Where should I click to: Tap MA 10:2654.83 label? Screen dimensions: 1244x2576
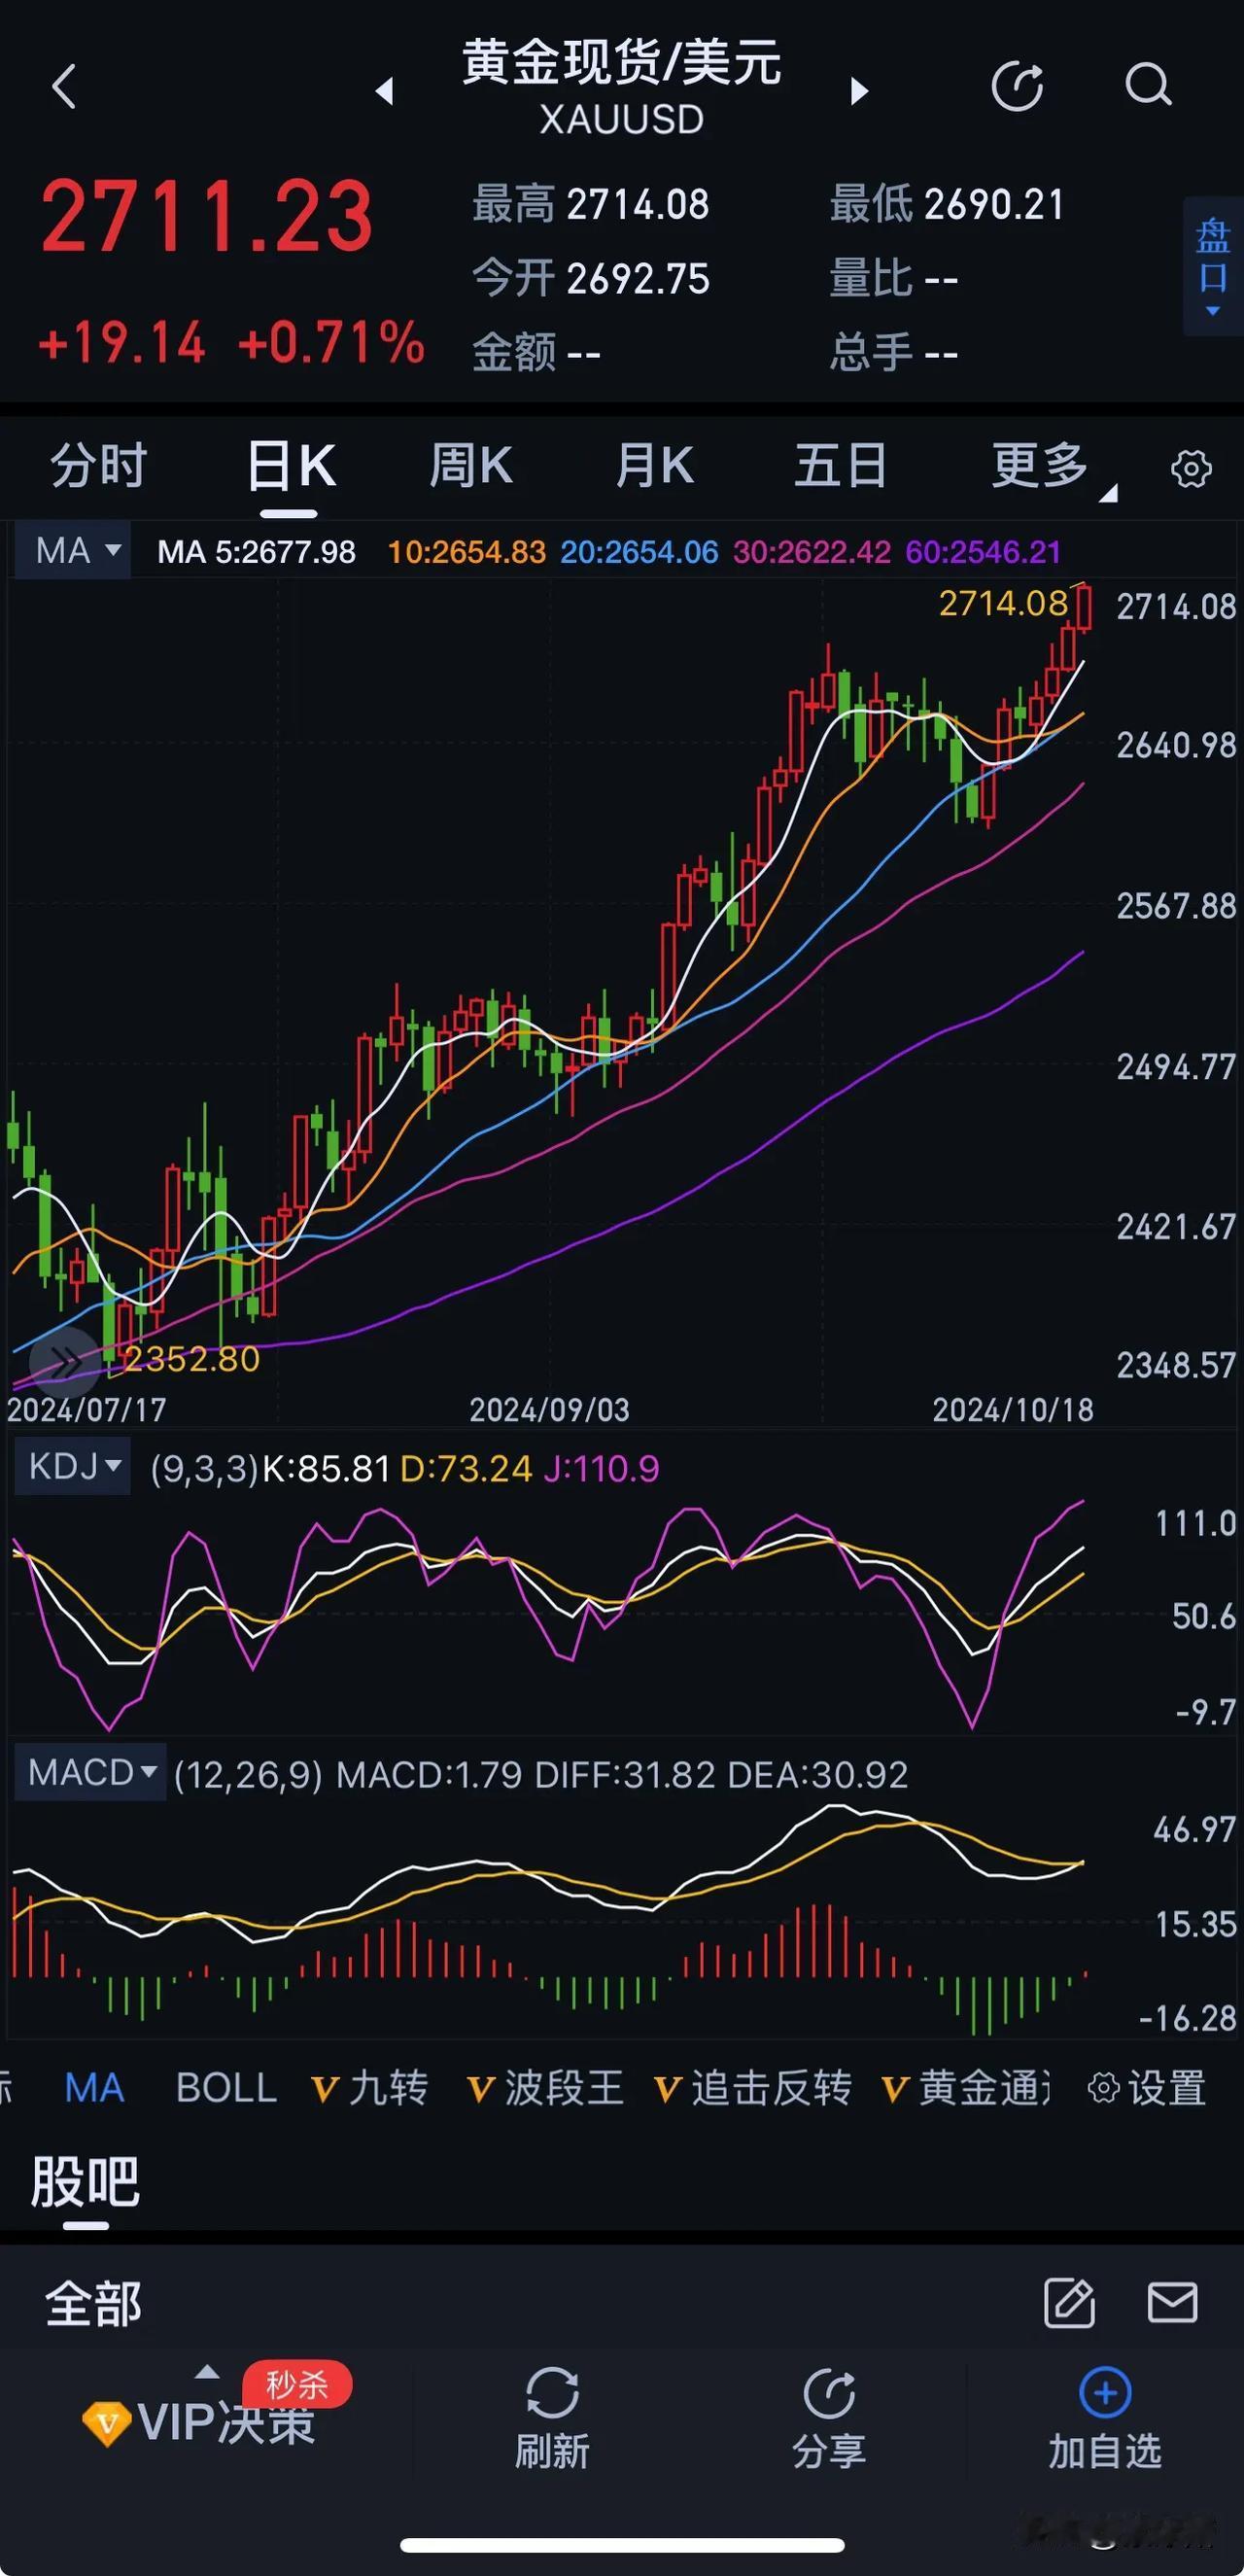coord(466,552)
